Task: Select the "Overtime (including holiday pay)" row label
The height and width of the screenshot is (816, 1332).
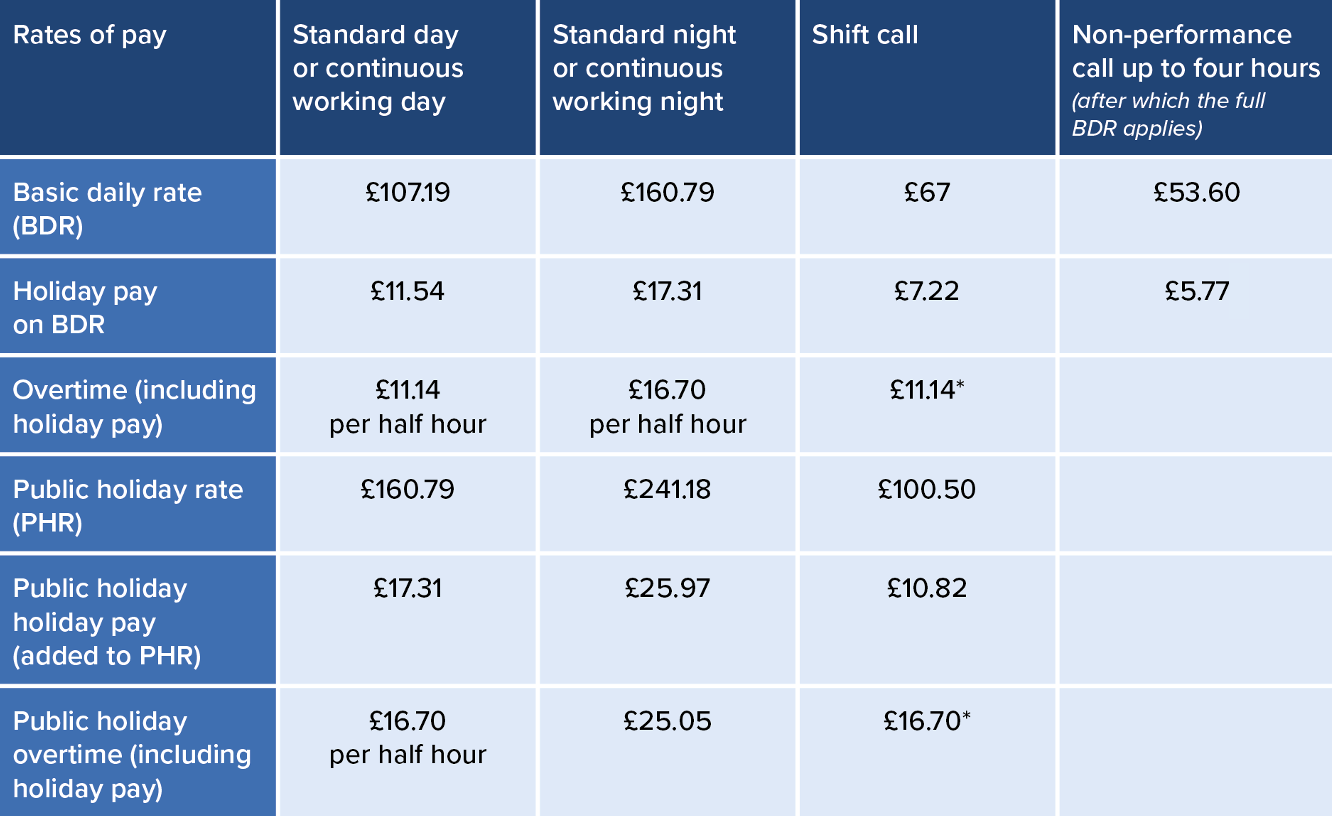Action: (x=138, y=405)
